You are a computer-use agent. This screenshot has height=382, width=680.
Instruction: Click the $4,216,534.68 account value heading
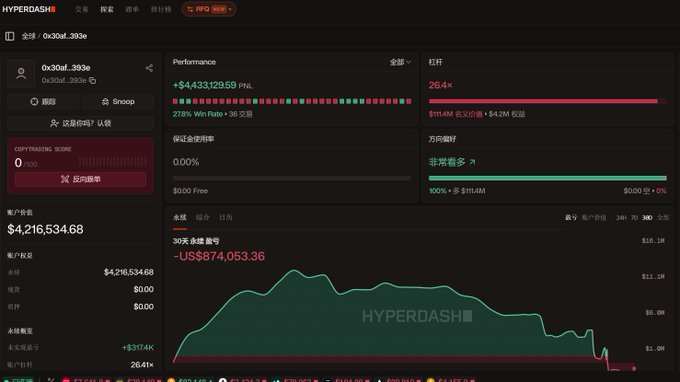45,229
